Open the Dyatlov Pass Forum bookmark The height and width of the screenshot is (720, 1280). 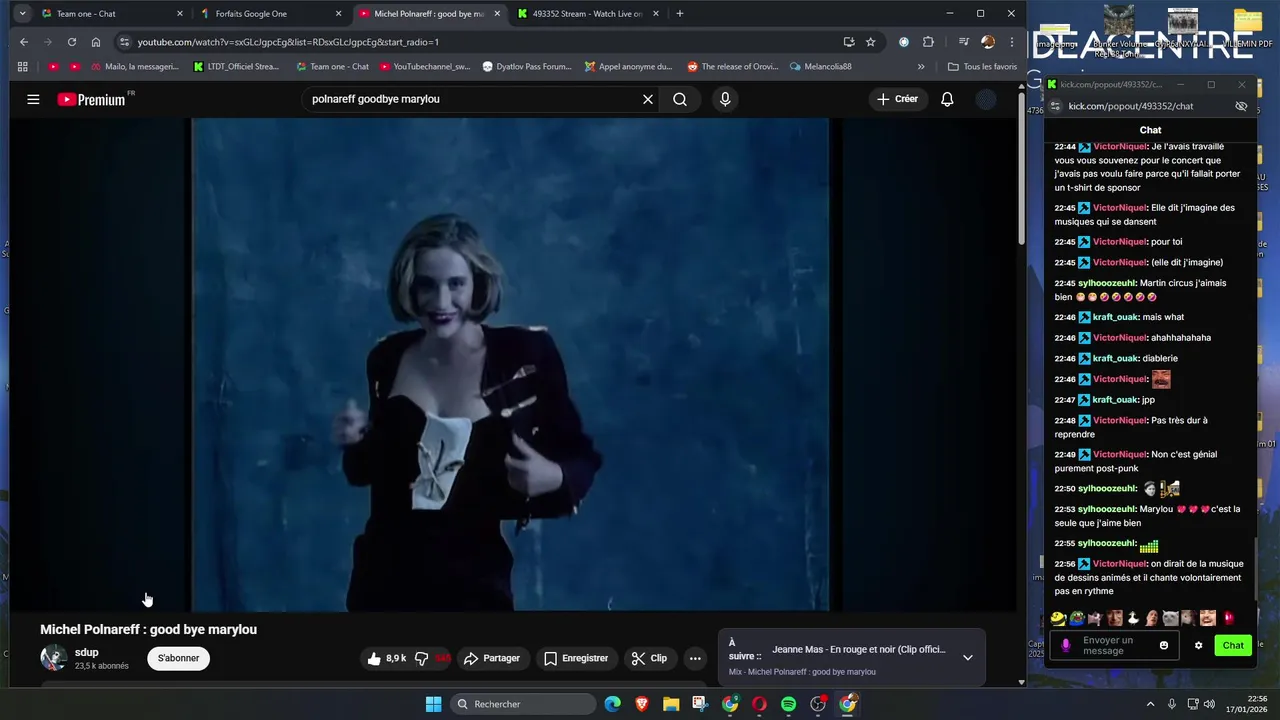click(x=527, y=67)
